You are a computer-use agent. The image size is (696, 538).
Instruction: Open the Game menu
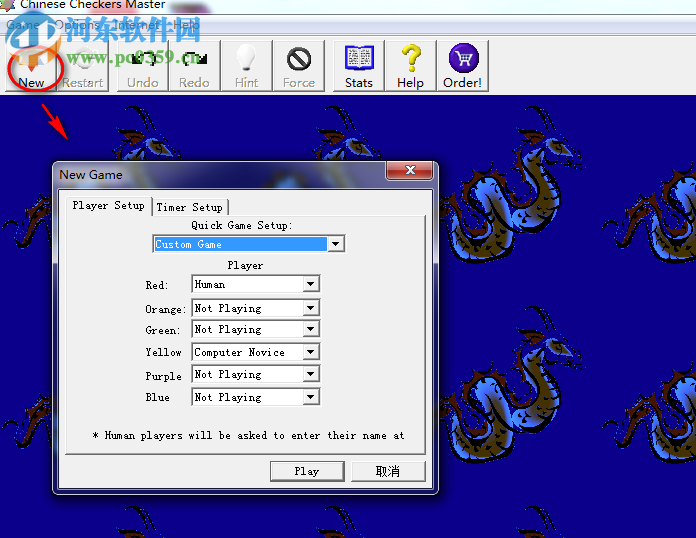click(22, 25)
